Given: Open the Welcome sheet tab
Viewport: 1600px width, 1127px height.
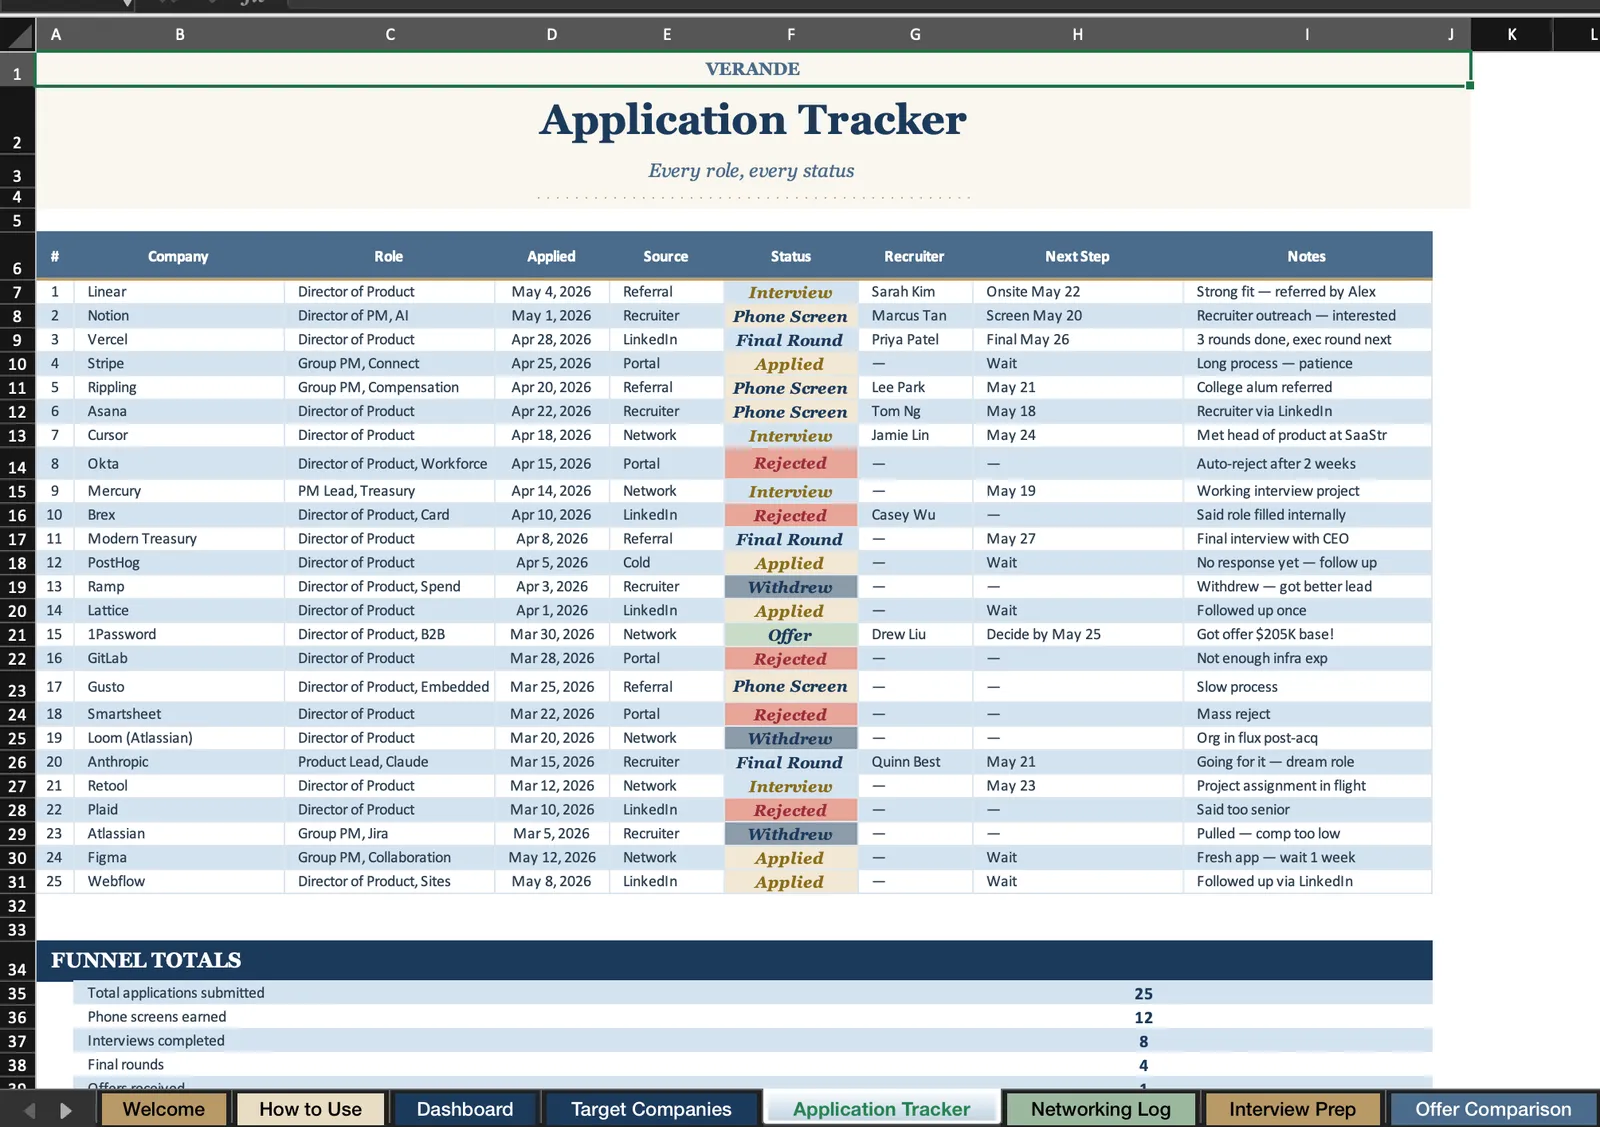Looking at the screenshot, I should coord(163,1109).
